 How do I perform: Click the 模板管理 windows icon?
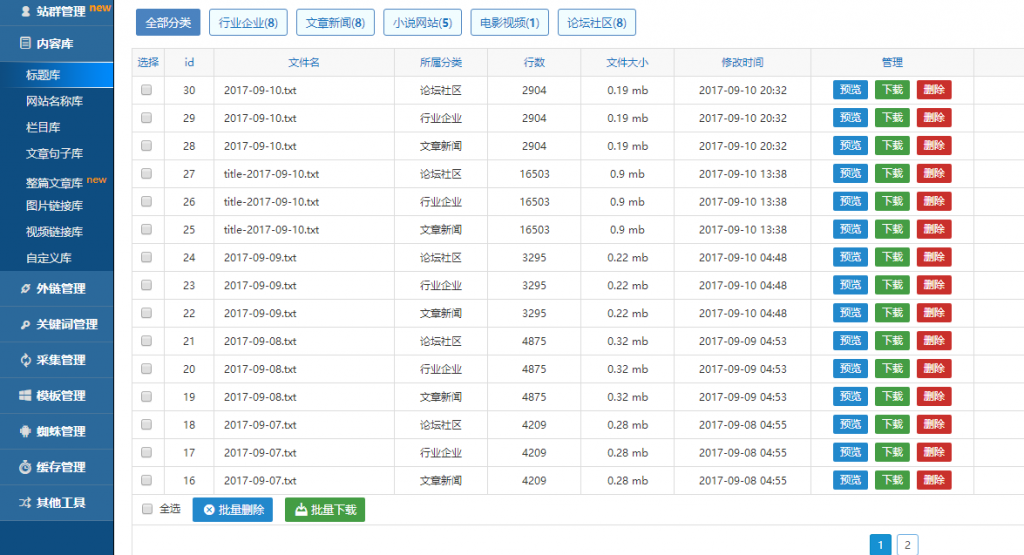26,396
